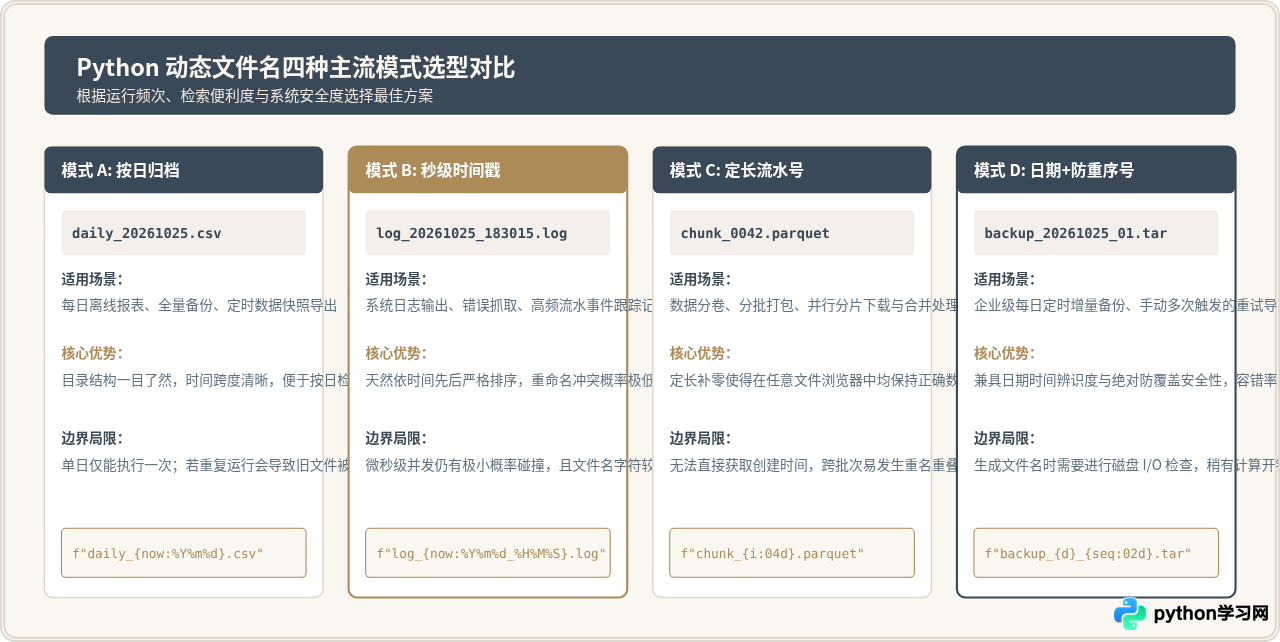Click the f"daily_{now:%Y%m%d}.csv" code box
Viewport: 1280px width, 642px height.
click(184, 553)
